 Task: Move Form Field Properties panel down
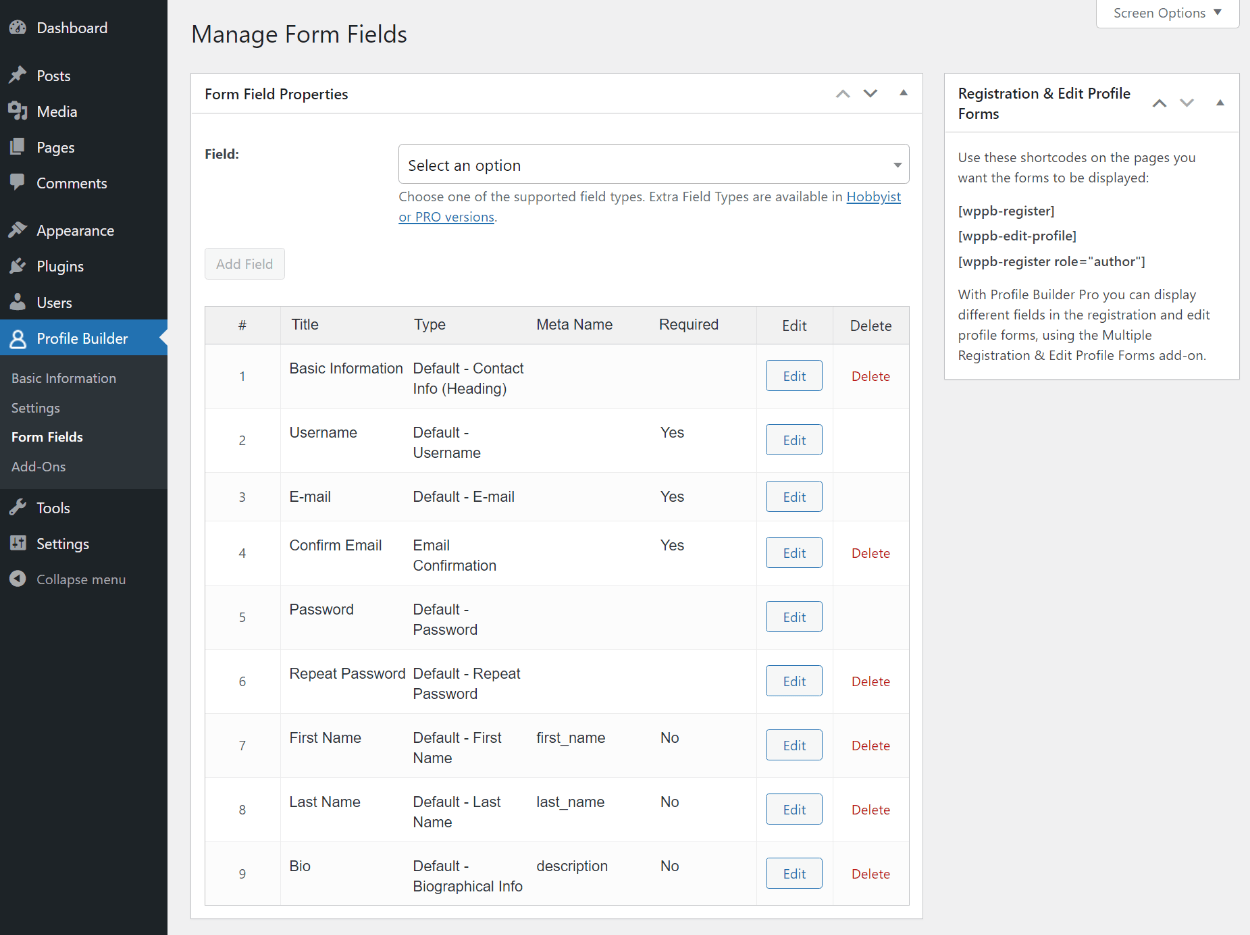870,94
